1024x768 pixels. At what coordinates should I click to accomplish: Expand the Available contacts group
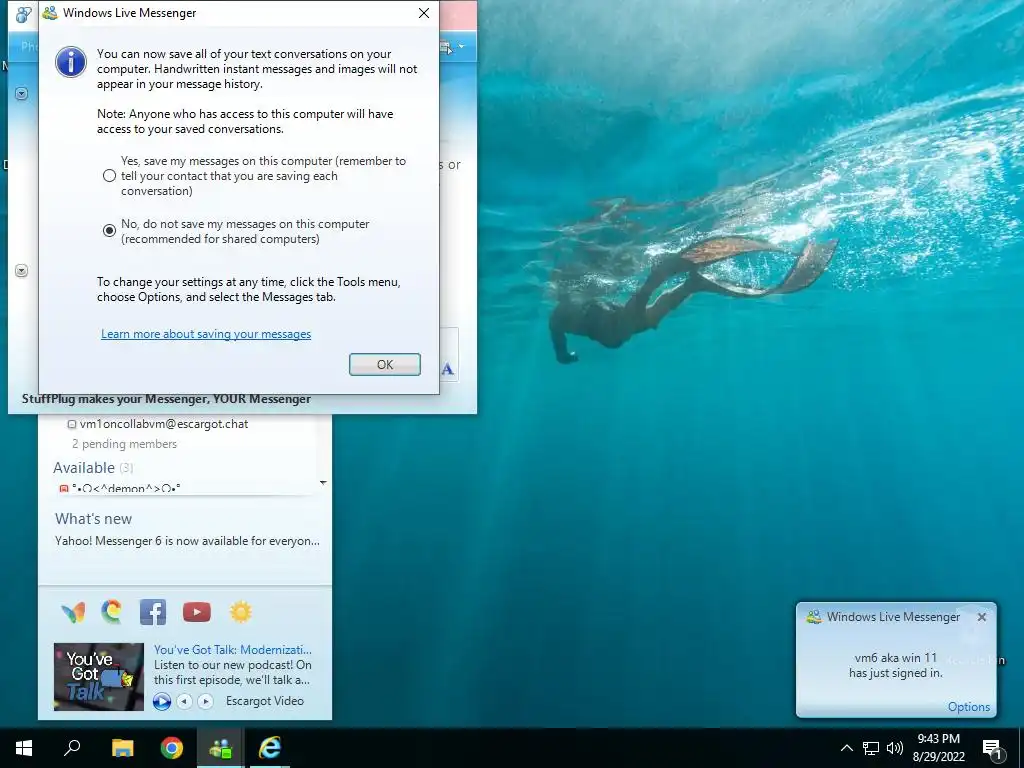pos(93,468)
